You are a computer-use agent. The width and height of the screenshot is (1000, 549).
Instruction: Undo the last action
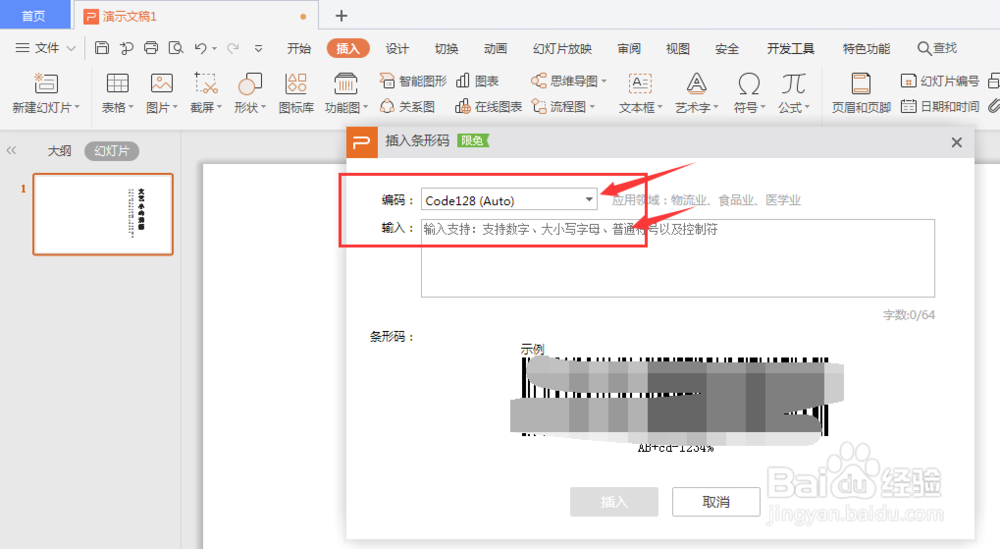pyautogui.click(x=201, y=48)
